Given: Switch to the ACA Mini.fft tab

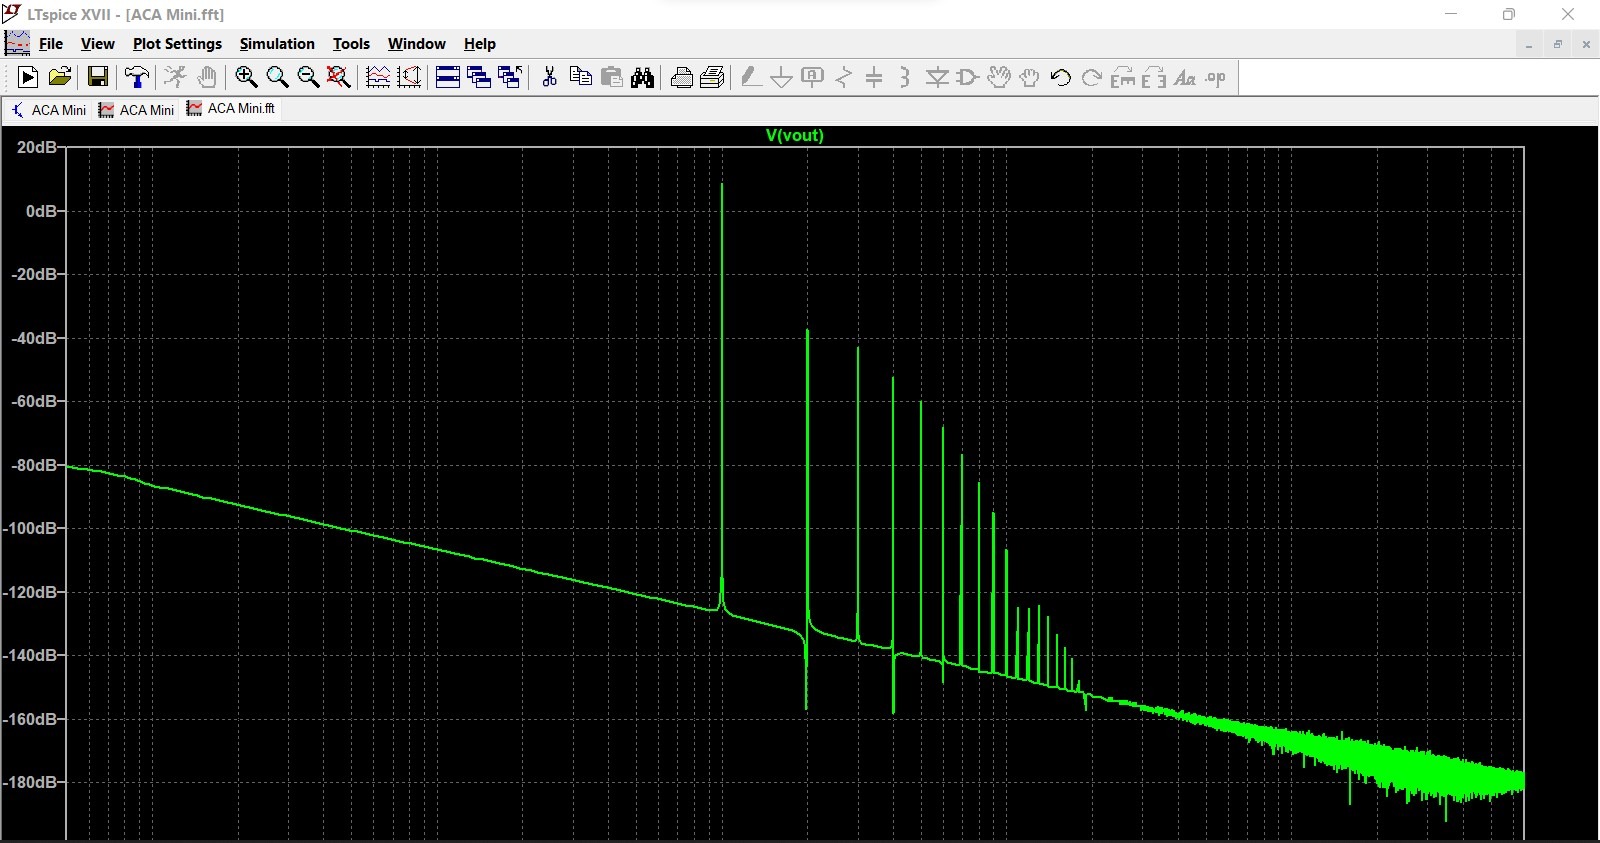Looking at the screenshot, I should click(231, 109).
